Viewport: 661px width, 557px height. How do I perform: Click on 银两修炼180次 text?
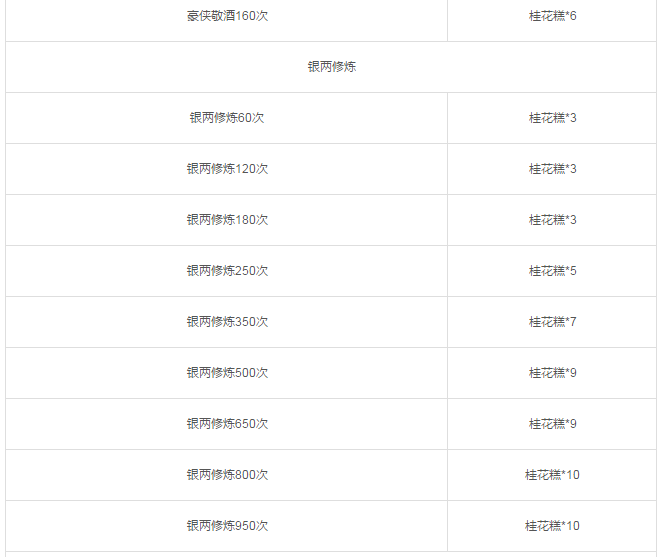coord(227,220)
